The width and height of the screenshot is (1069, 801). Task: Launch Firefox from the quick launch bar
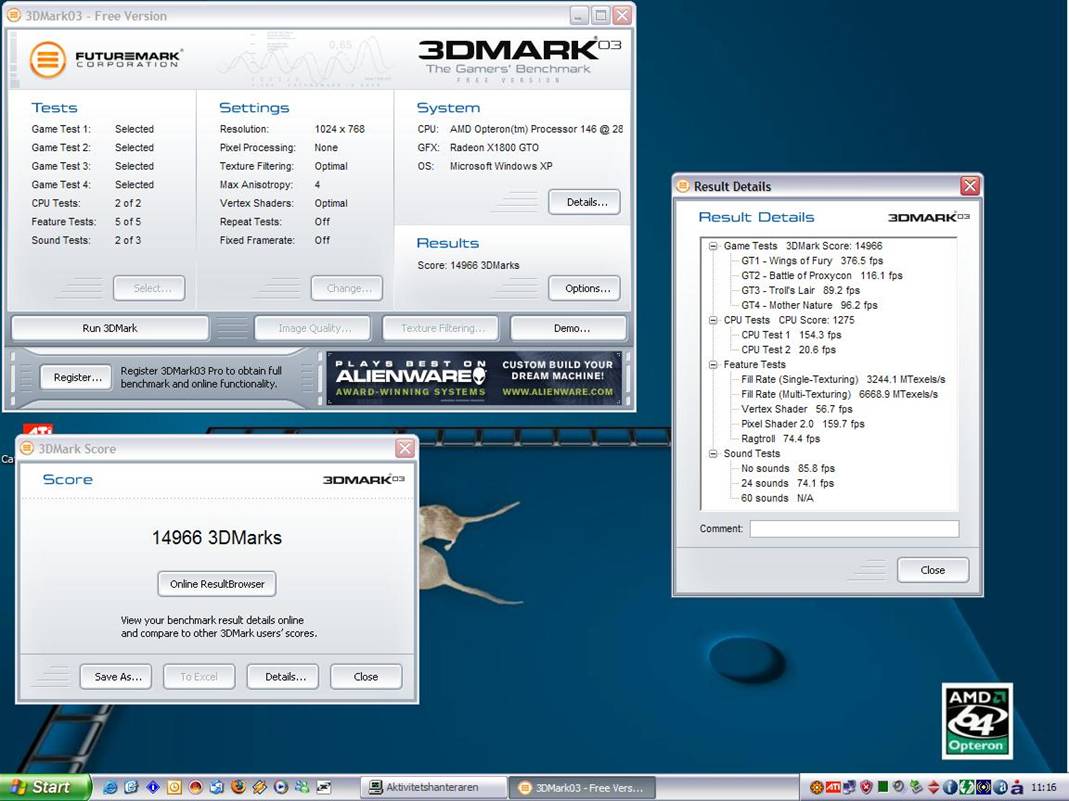pyautogui.click(x=239, y=787)
